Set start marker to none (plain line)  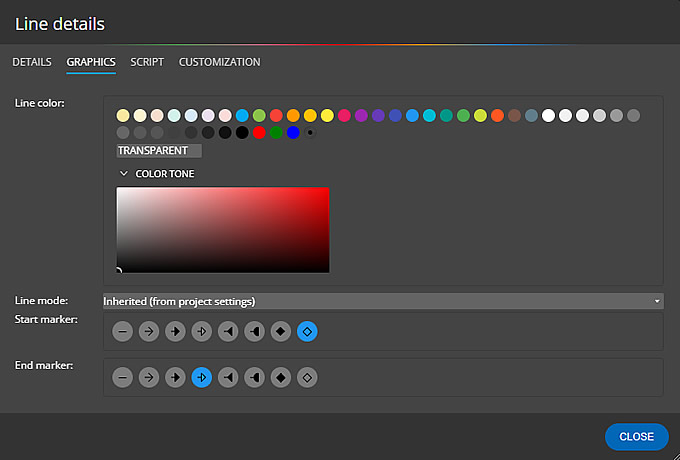pos(123,332)
